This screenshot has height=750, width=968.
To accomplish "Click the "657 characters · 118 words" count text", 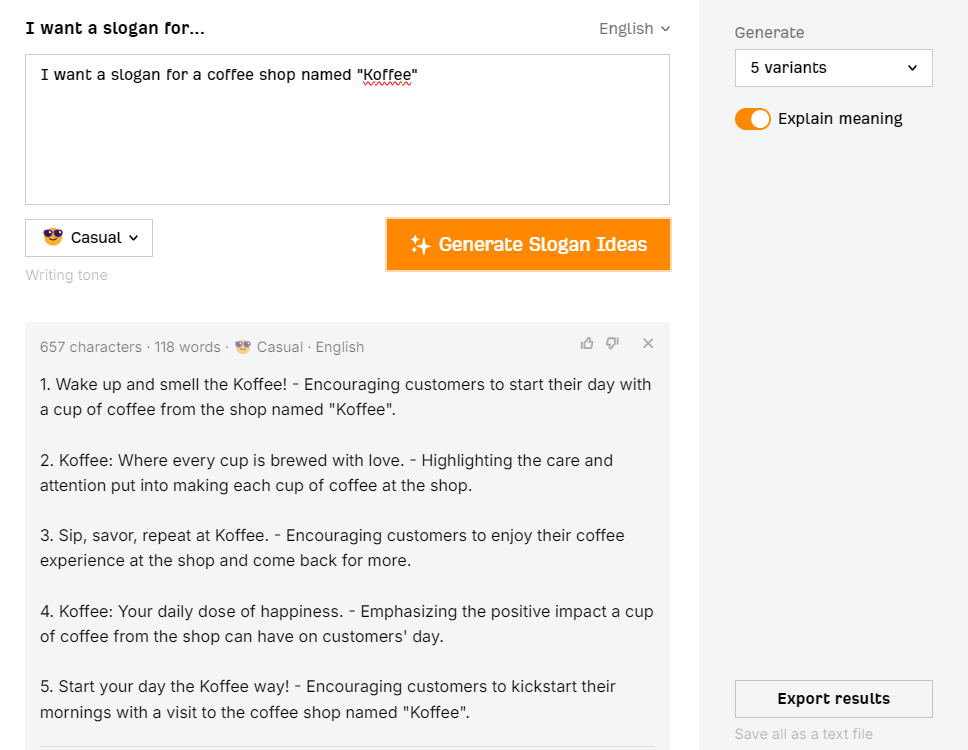I will point(130,347).
